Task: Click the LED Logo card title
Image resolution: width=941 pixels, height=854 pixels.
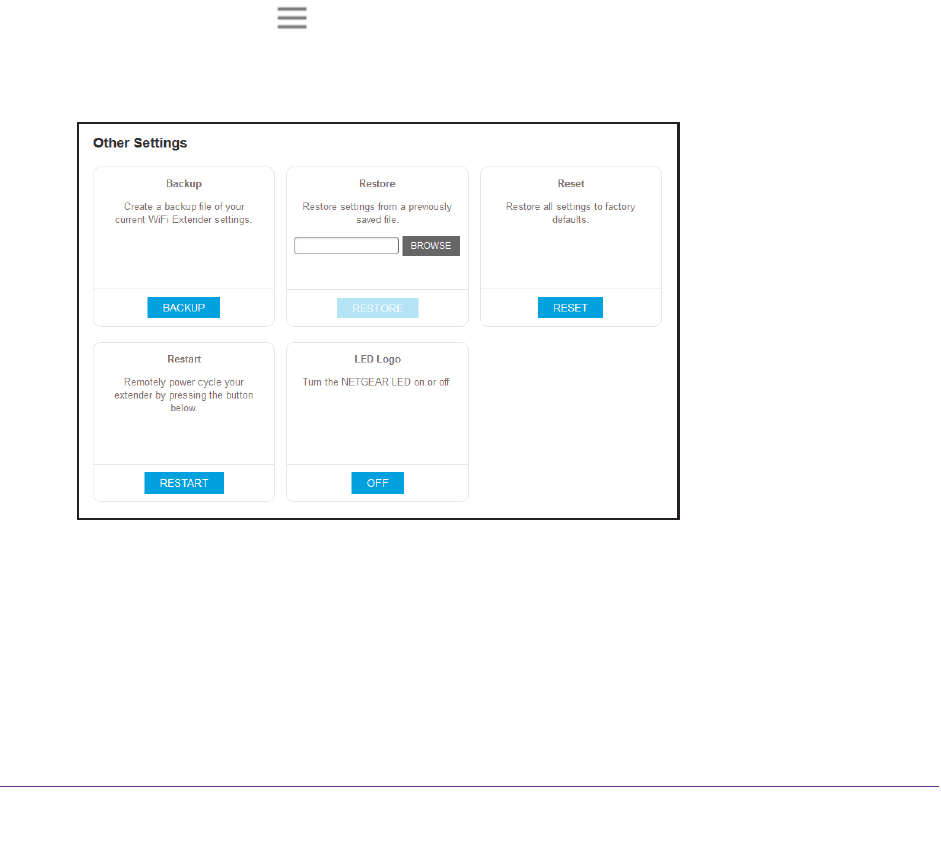Action: pos(377,359)
